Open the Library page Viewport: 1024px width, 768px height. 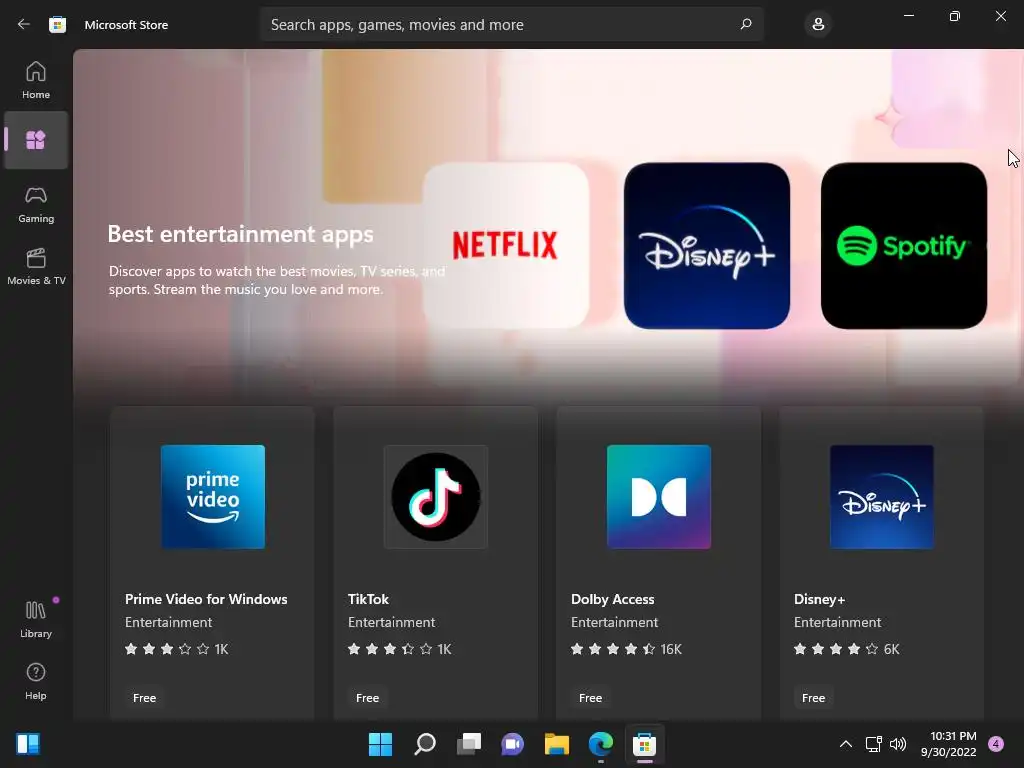(36, 619)
